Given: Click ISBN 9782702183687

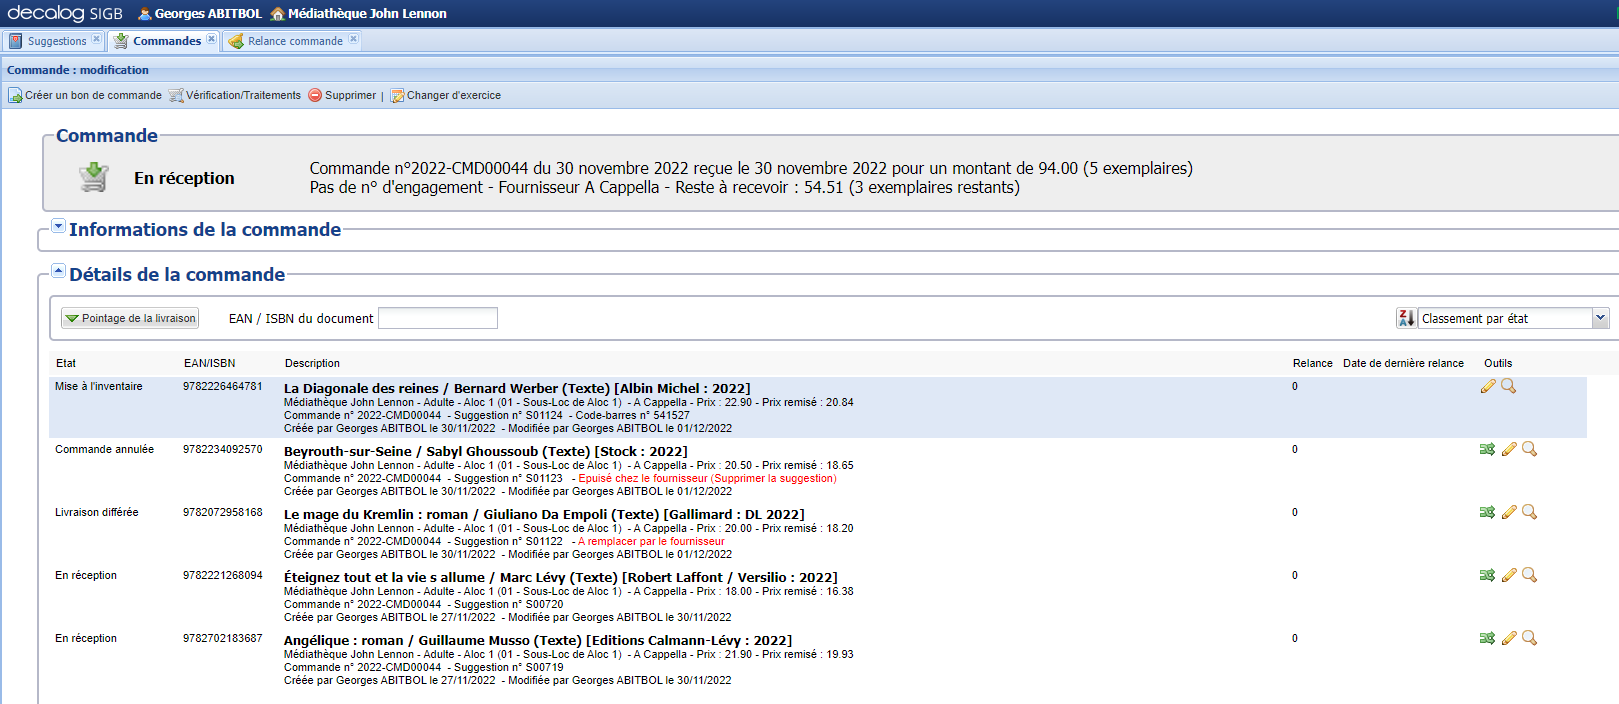Looking at the screenshot, I should coord(223,638).
